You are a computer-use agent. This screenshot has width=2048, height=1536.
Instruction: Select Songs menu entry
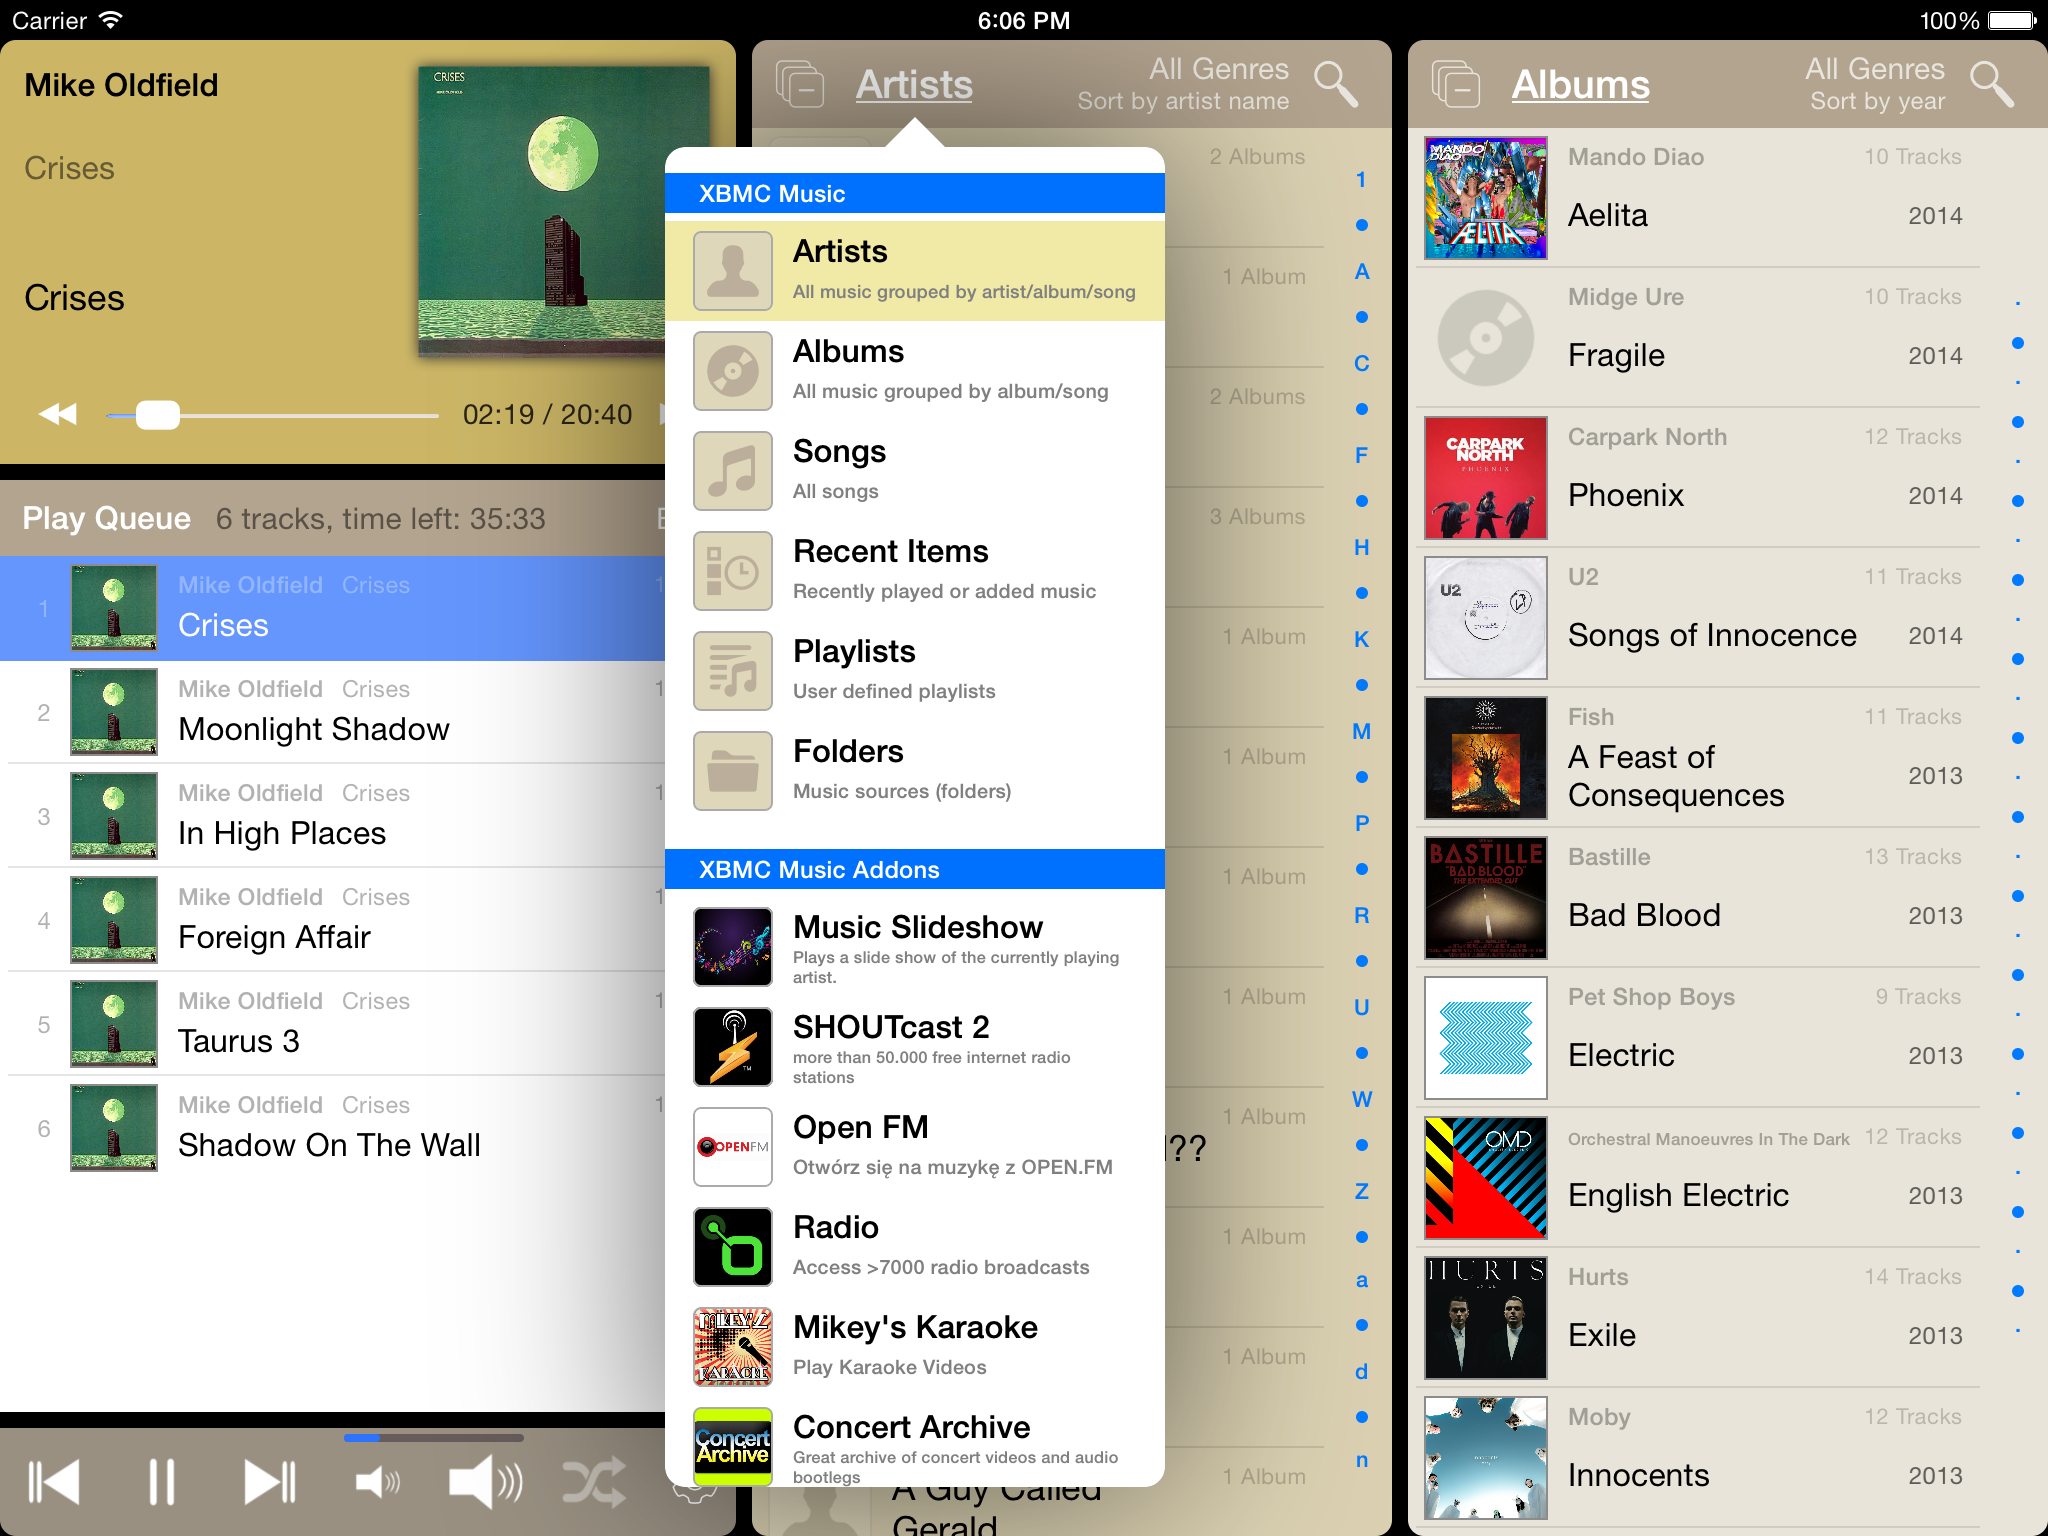[x=915, y=471]
